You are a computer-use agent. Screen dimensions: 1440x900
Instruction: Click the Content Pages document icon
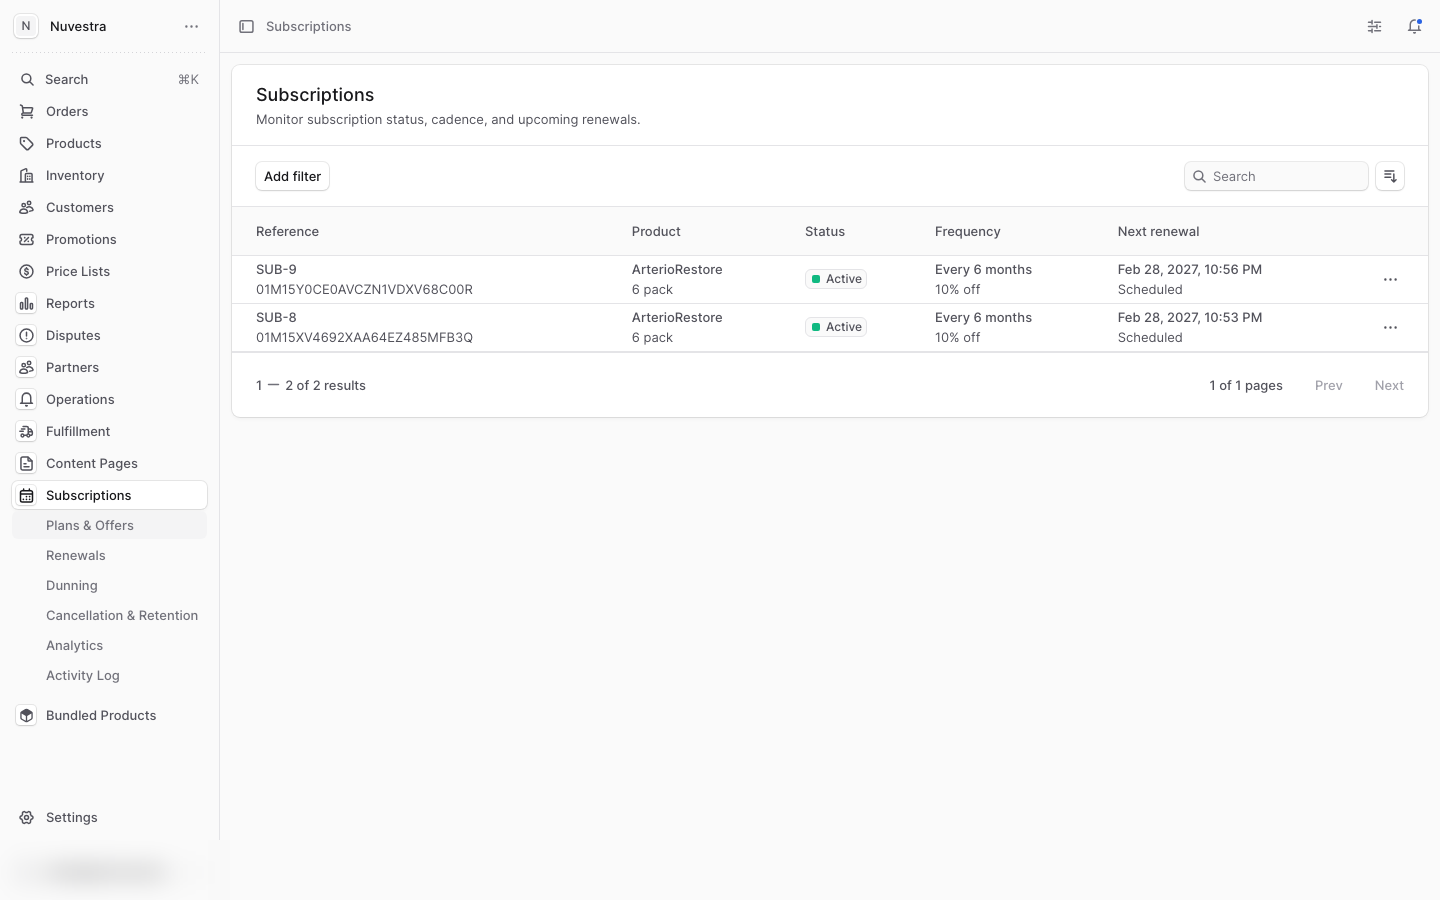point(27,463)
